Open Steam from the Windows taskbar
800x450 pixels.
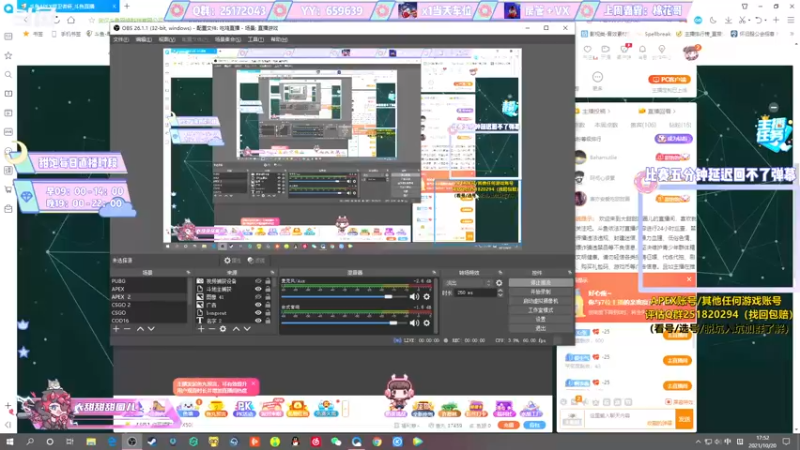tap(152, 442)
